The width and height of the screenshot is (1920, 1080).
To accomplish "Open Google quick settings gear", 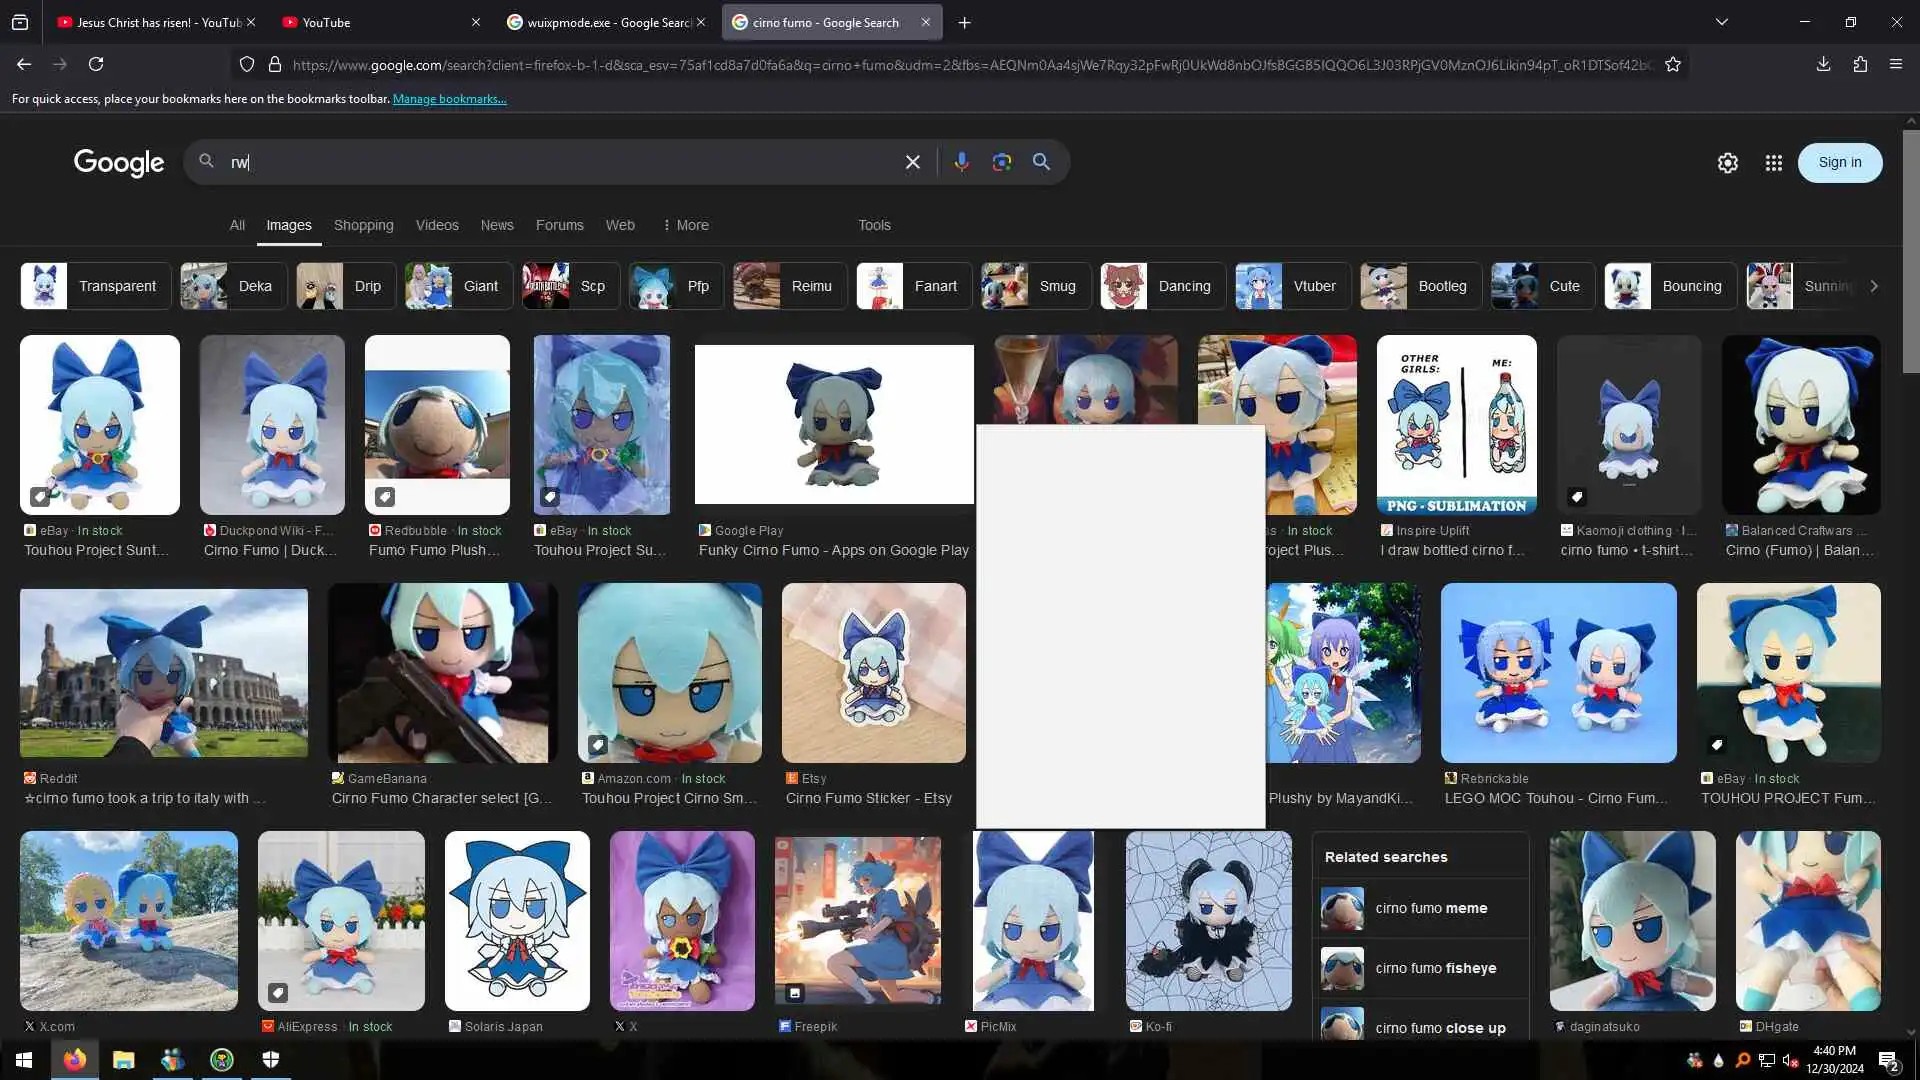I will point(1727,163).
